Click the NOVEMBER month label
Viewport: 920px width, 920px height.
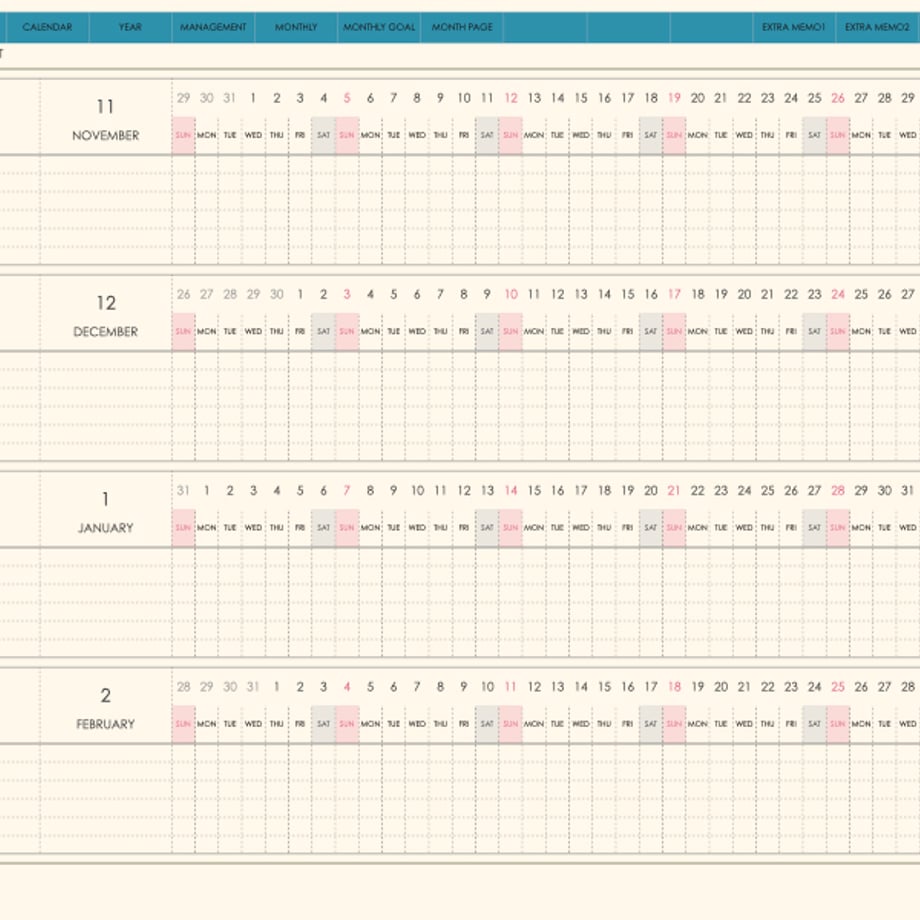(x=106, y=136)
